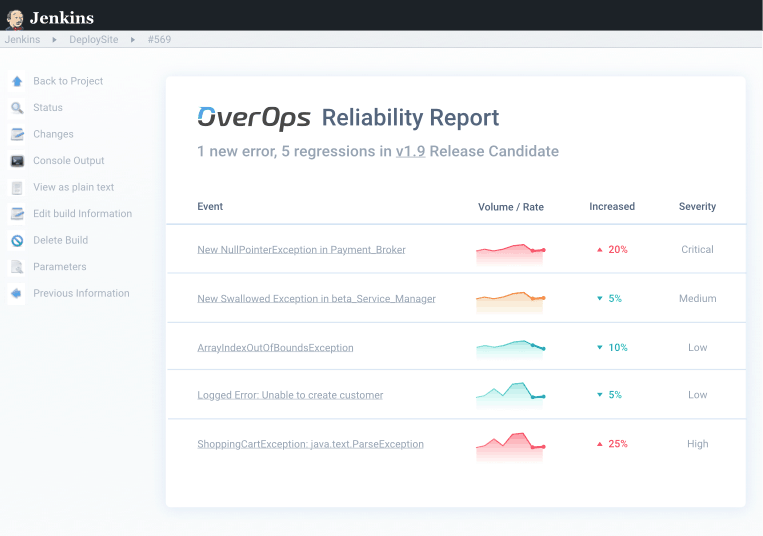Click the 25% increase value

(x=618, y=444)
